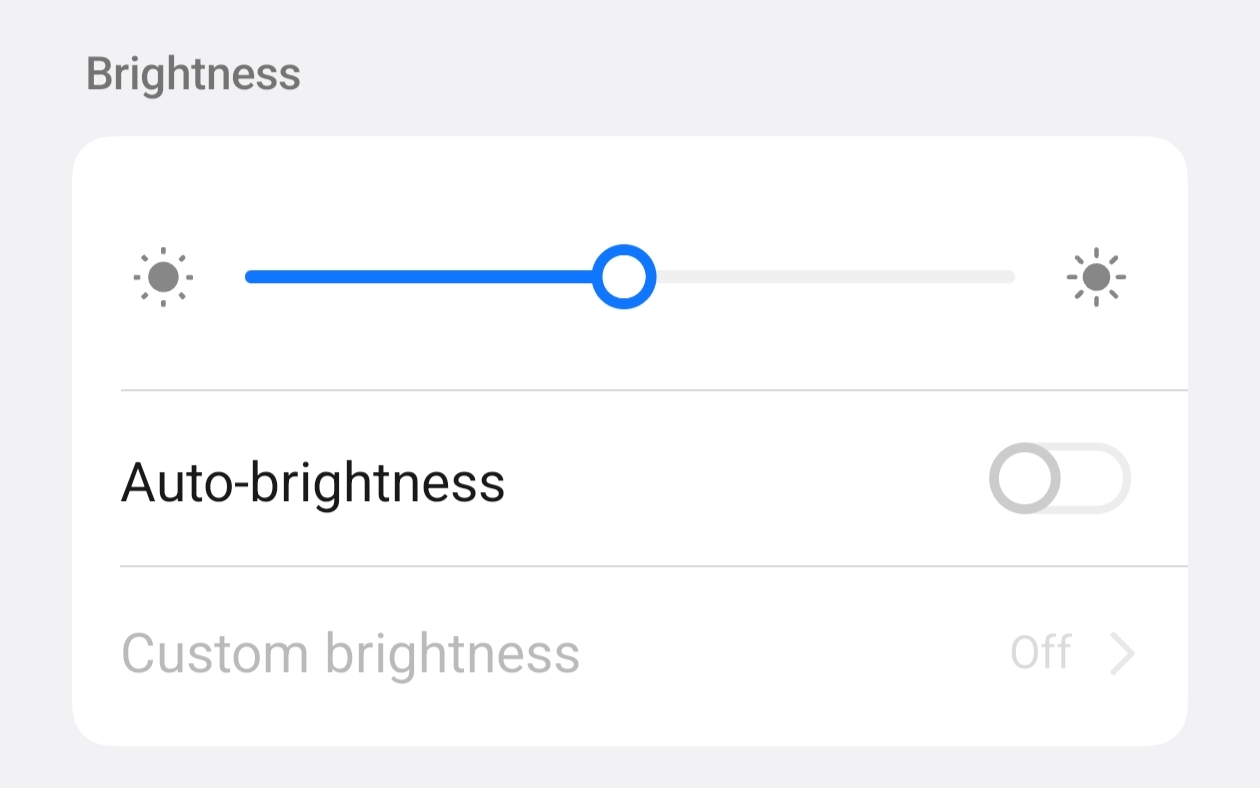Click the right end of the brightness slider track

point(1008,277)
